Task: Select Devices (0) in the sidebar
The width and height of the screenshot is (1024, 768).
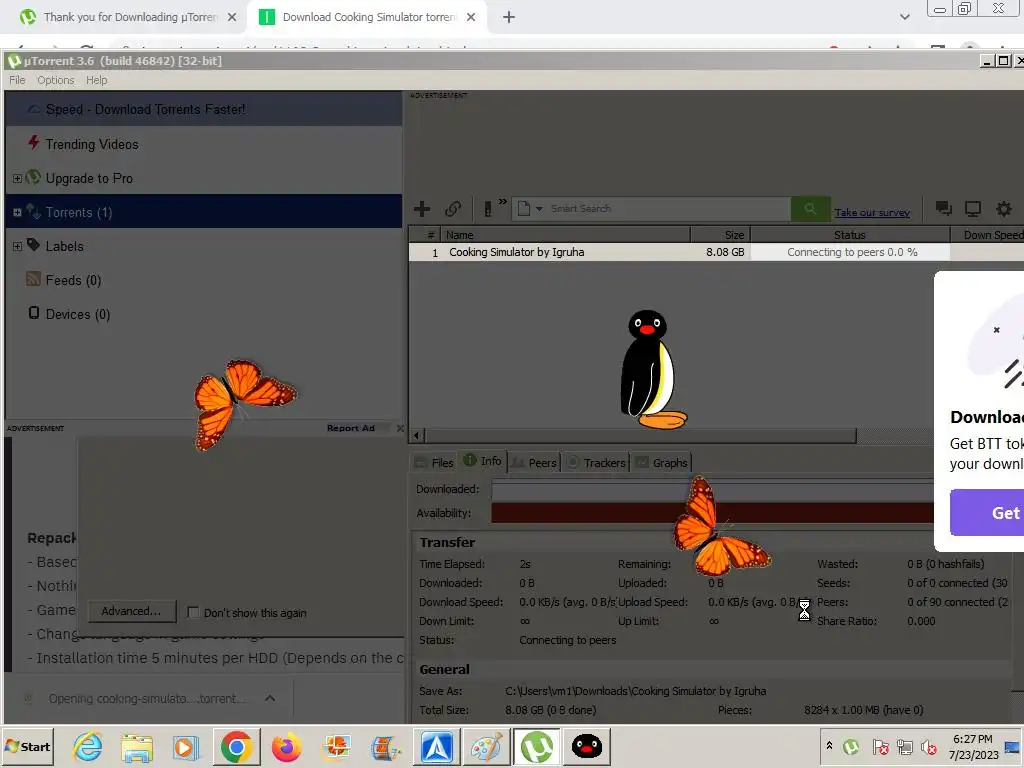Action: click(78, 314)
